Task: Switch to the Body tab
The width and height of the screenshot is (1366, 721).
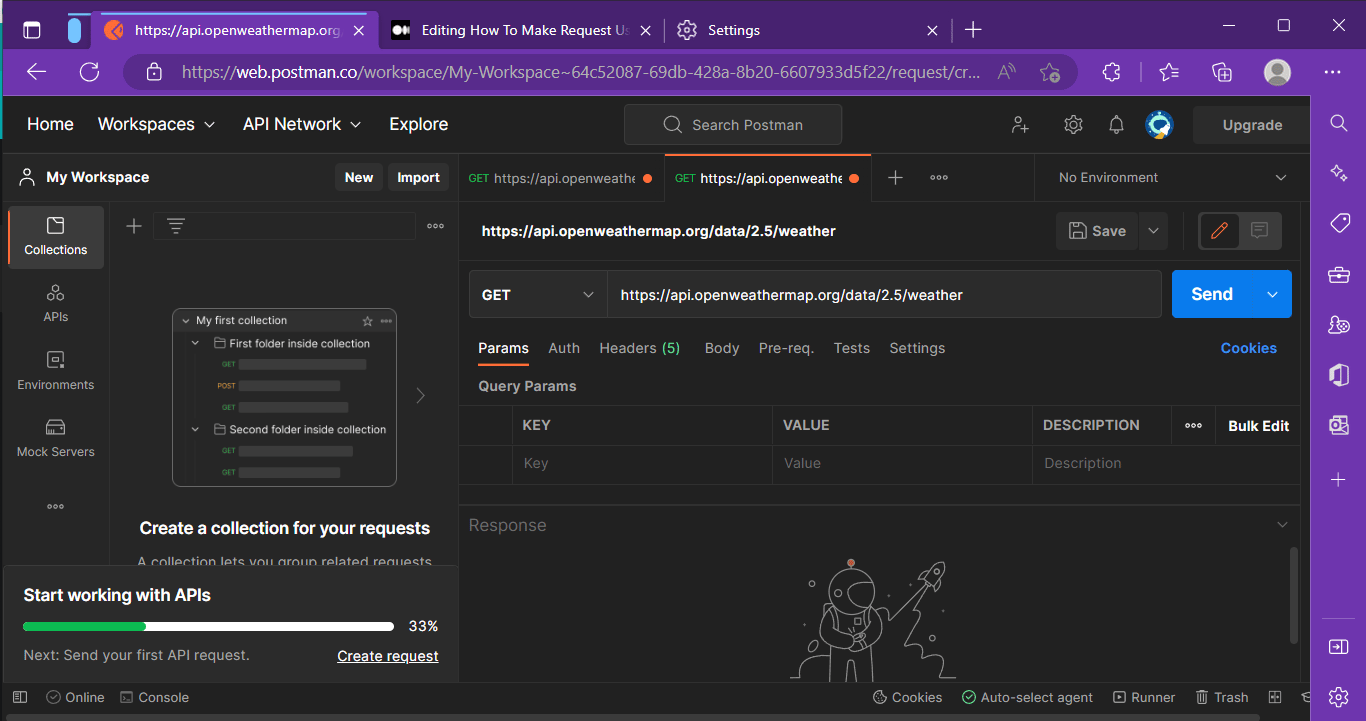Action: click(722, 348)
